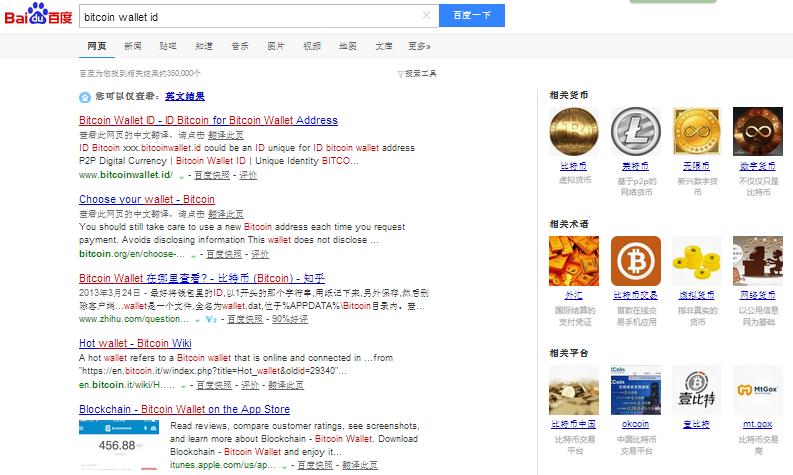Viewport: 793px width, 475px height.
Task: Expand arrow beside www.zhihu.com URL
Action: (197, 321)
